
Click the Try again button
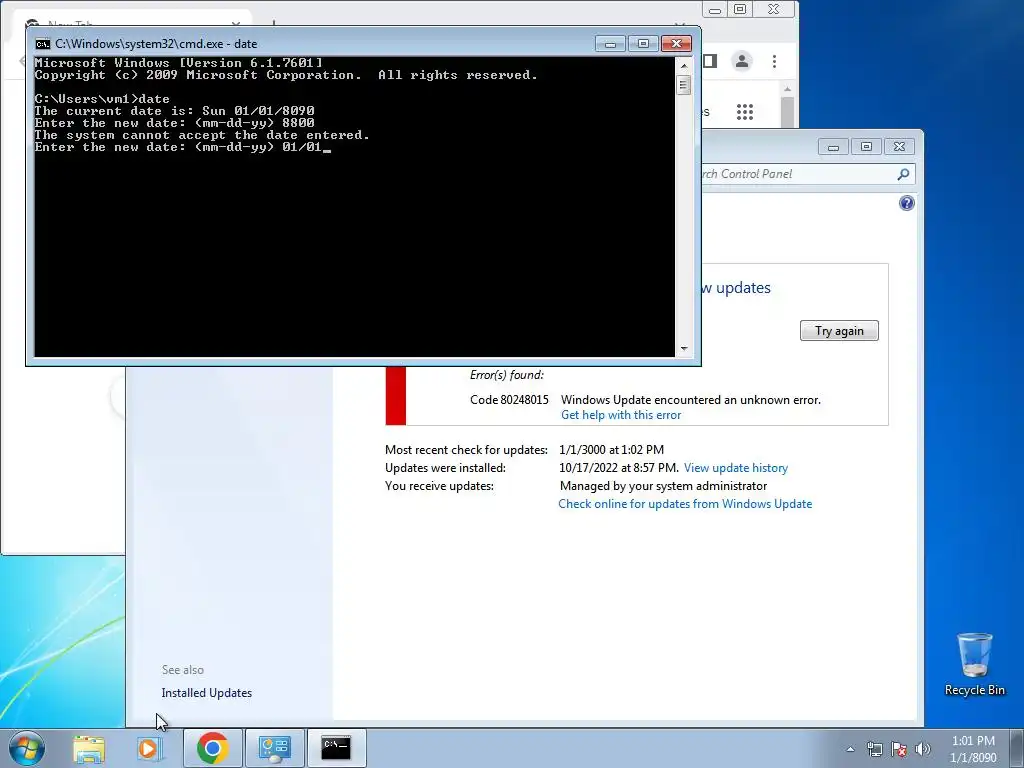coord(839,330)
